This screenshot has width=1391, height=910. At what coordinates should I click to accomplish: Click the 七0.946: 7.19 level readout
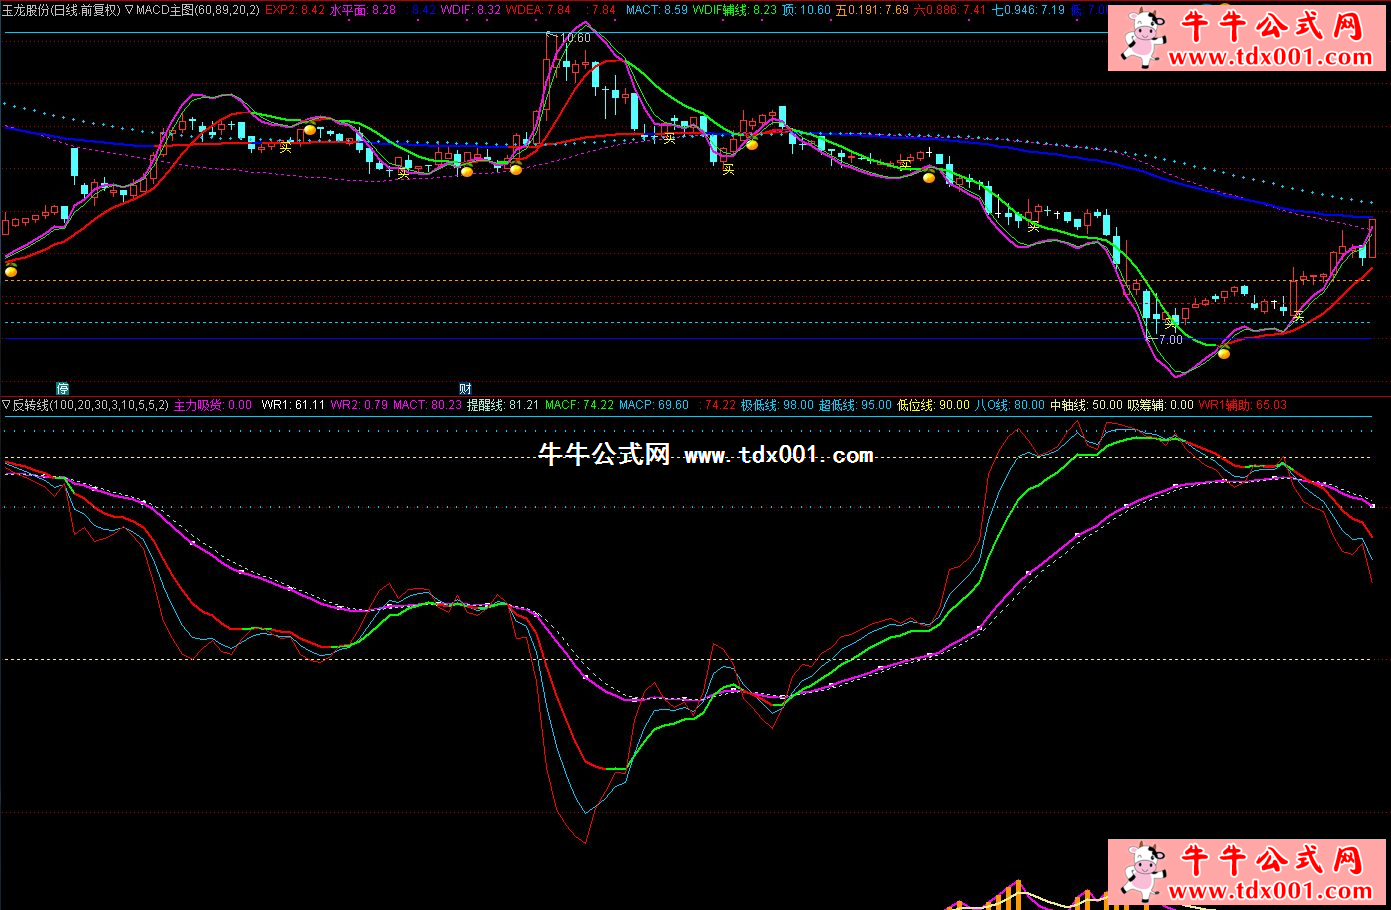pyautogui.click(x=1028, y=10)
